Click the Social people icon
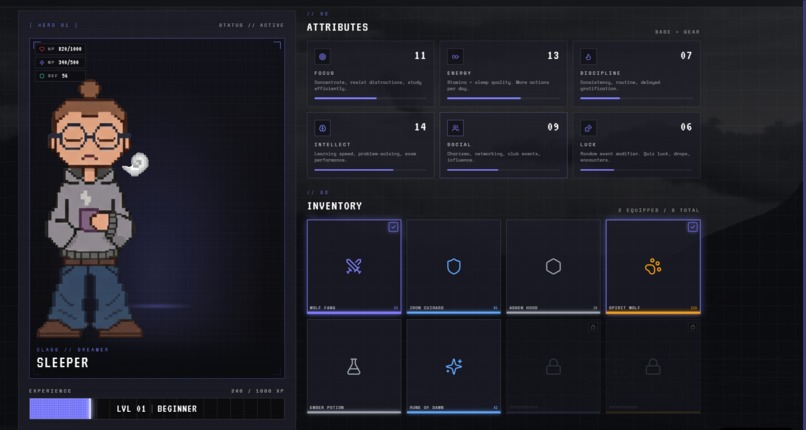The width and height of the screenshot is (806, 430). click(x=455, y=128)
